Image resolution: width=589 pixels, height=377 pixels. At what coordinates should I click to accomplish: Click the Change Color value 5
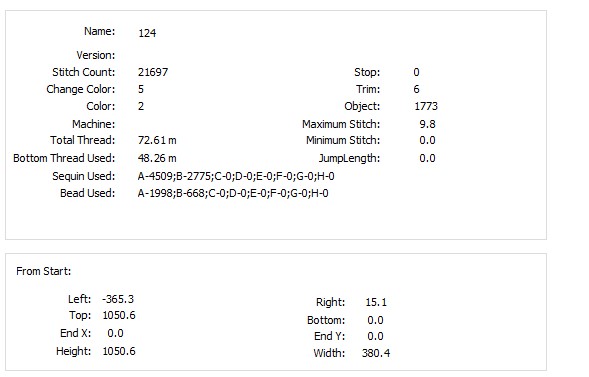141,89
